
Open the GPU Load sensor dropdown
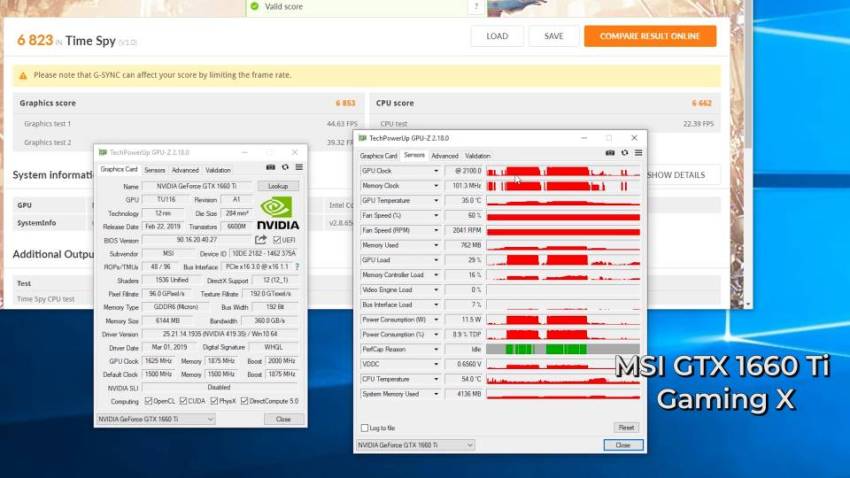point(436,261)
